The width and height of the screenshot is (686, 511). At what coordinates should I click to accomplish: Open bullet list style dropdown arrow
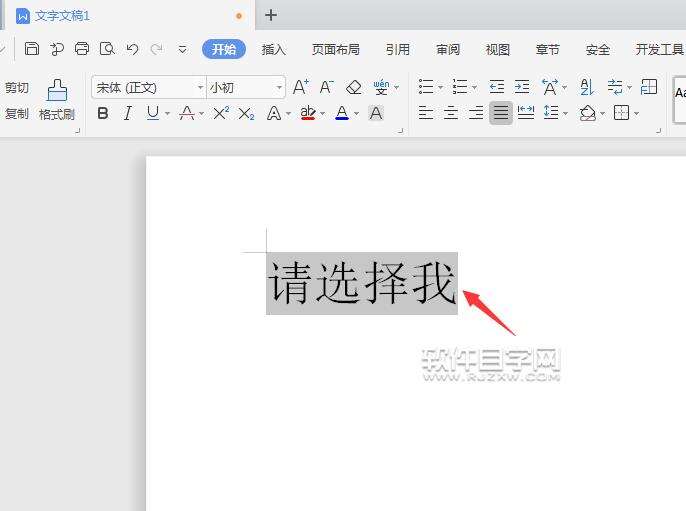point(440,88)
